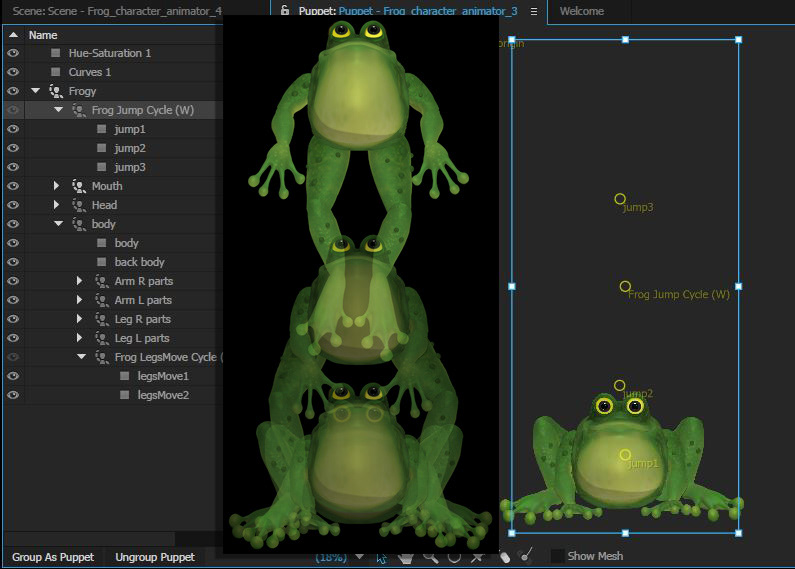This screenshot has width=795, height=569.
Task: Click the Group As Puppet button
Action: point(53,557)
